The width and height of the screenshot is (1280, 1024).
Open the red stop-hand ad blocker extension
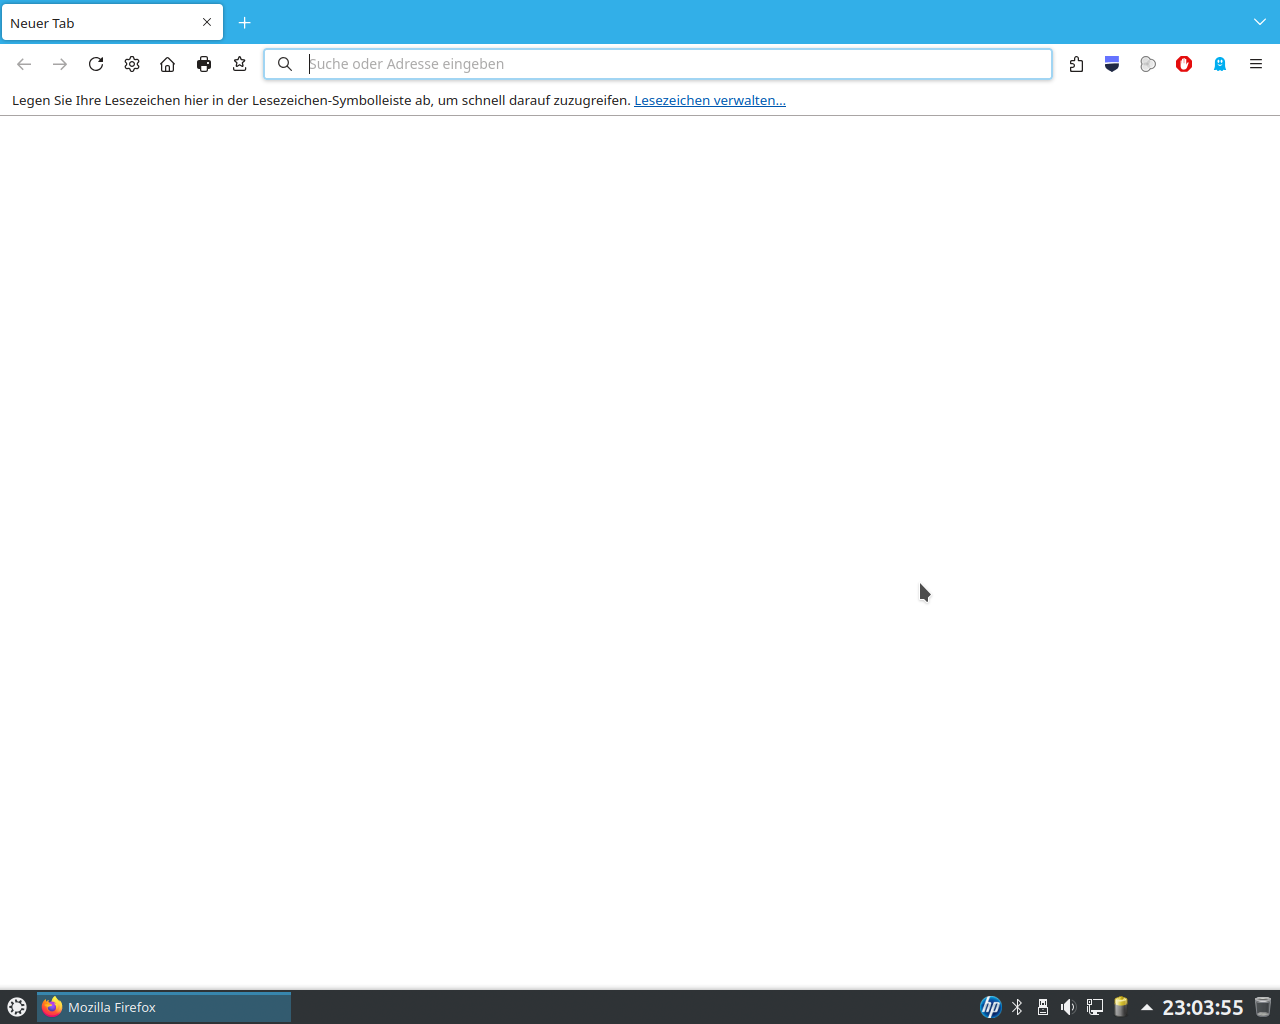(x=1184, y=64)
